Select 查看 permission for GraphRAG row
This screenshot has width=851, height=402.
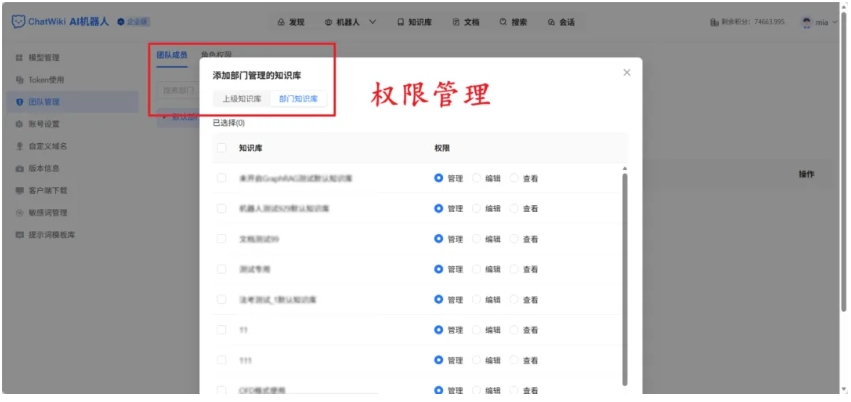coord(515,178)
